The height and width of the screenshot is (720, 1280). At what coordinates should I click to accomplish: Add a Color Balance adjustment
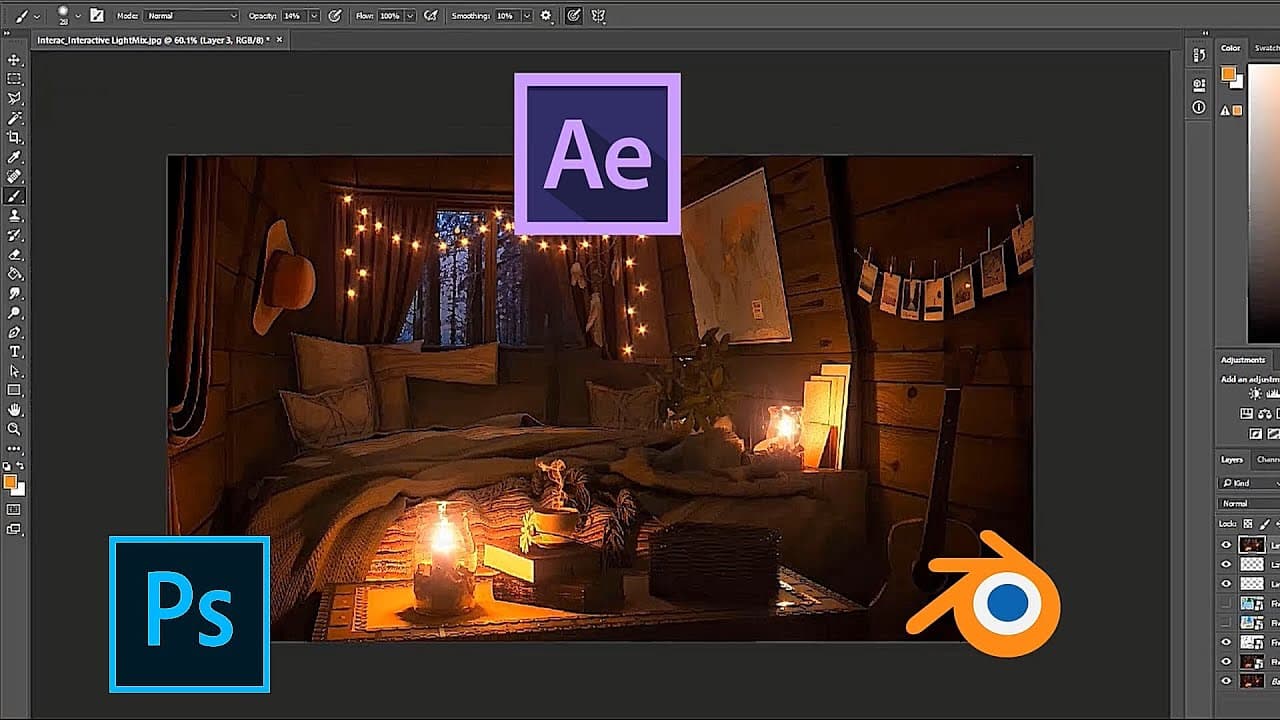pos(1264,414)
